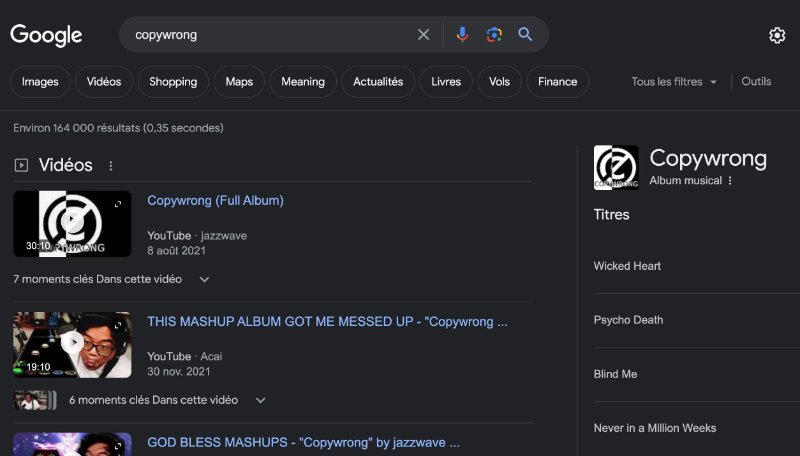The width and height of the screenshot is (800, 456).
Task: Open the THIS MASHUP ALBUM GOT ME MESSED UP link
Action: pos(328,322)
